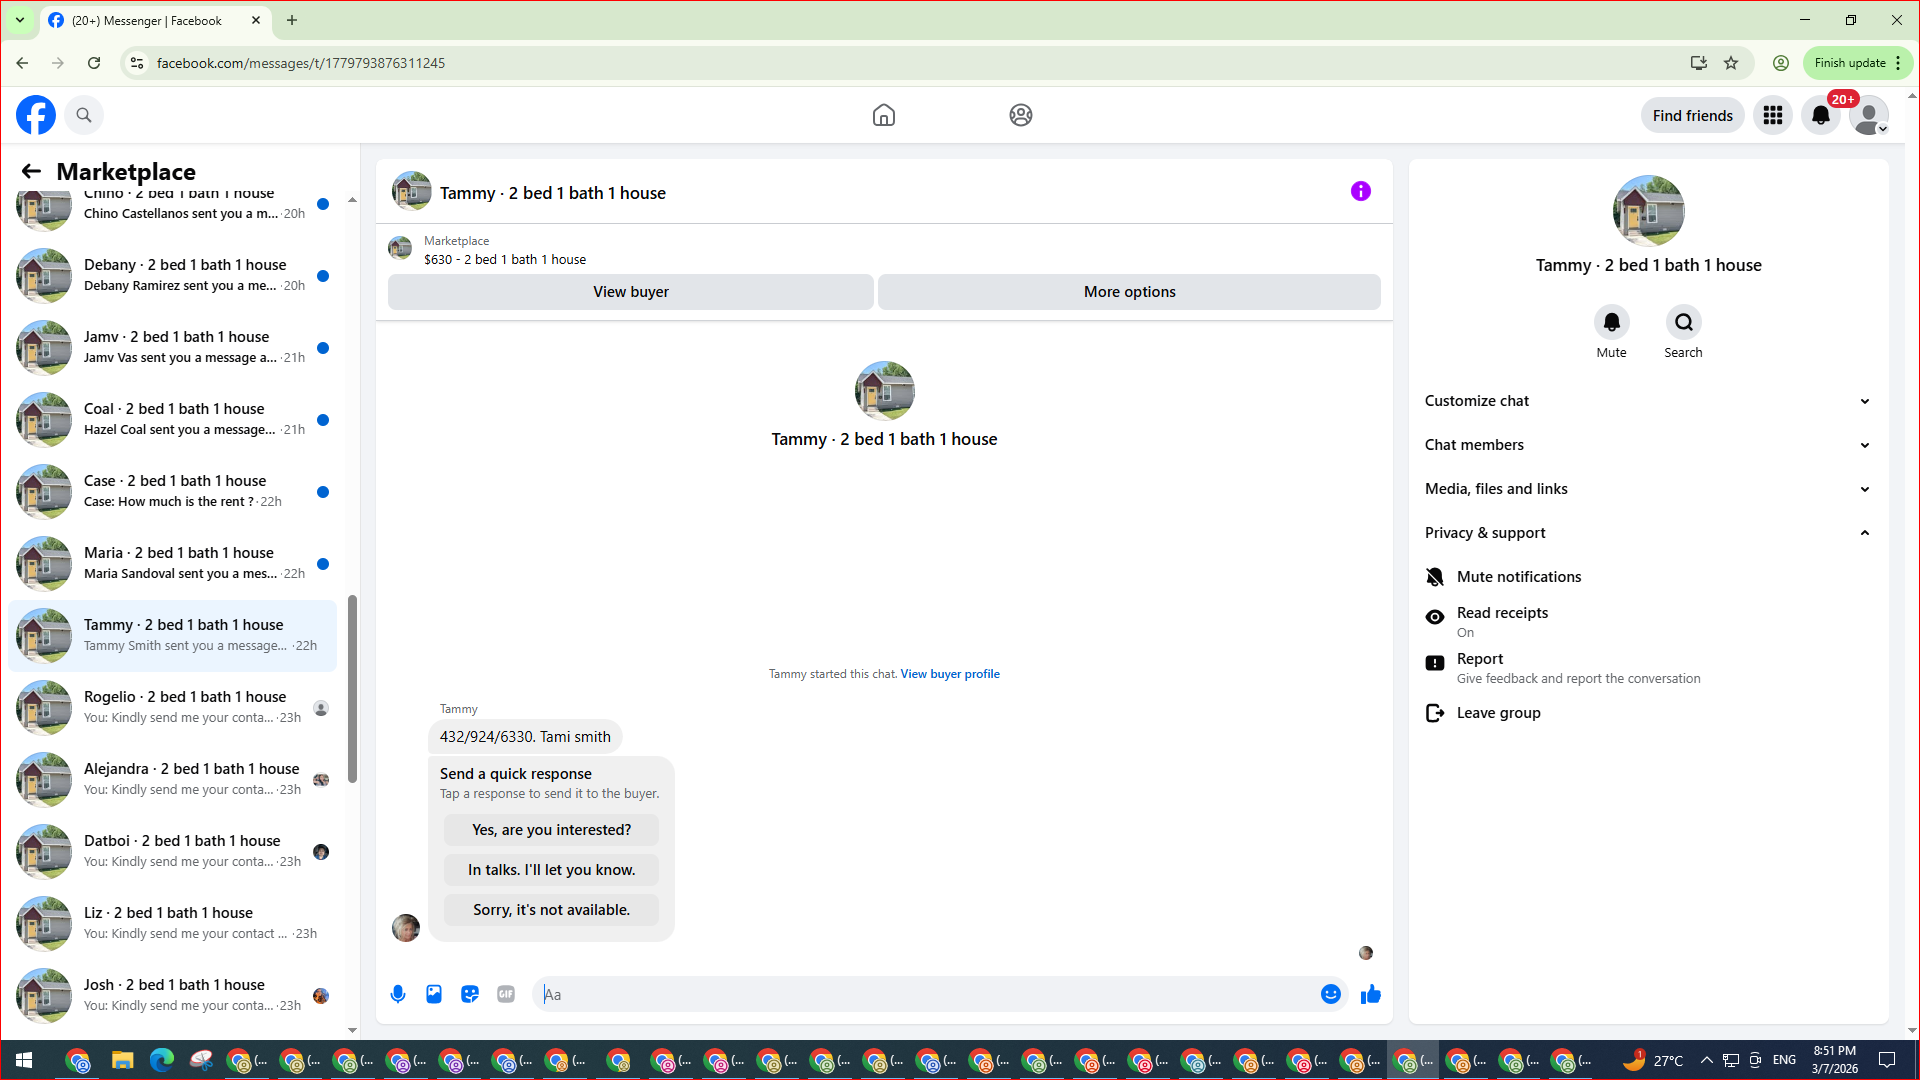This screenshot has height=1080, width=1920.
Task: Open the Josh conversation
Action: click(172, 995)
